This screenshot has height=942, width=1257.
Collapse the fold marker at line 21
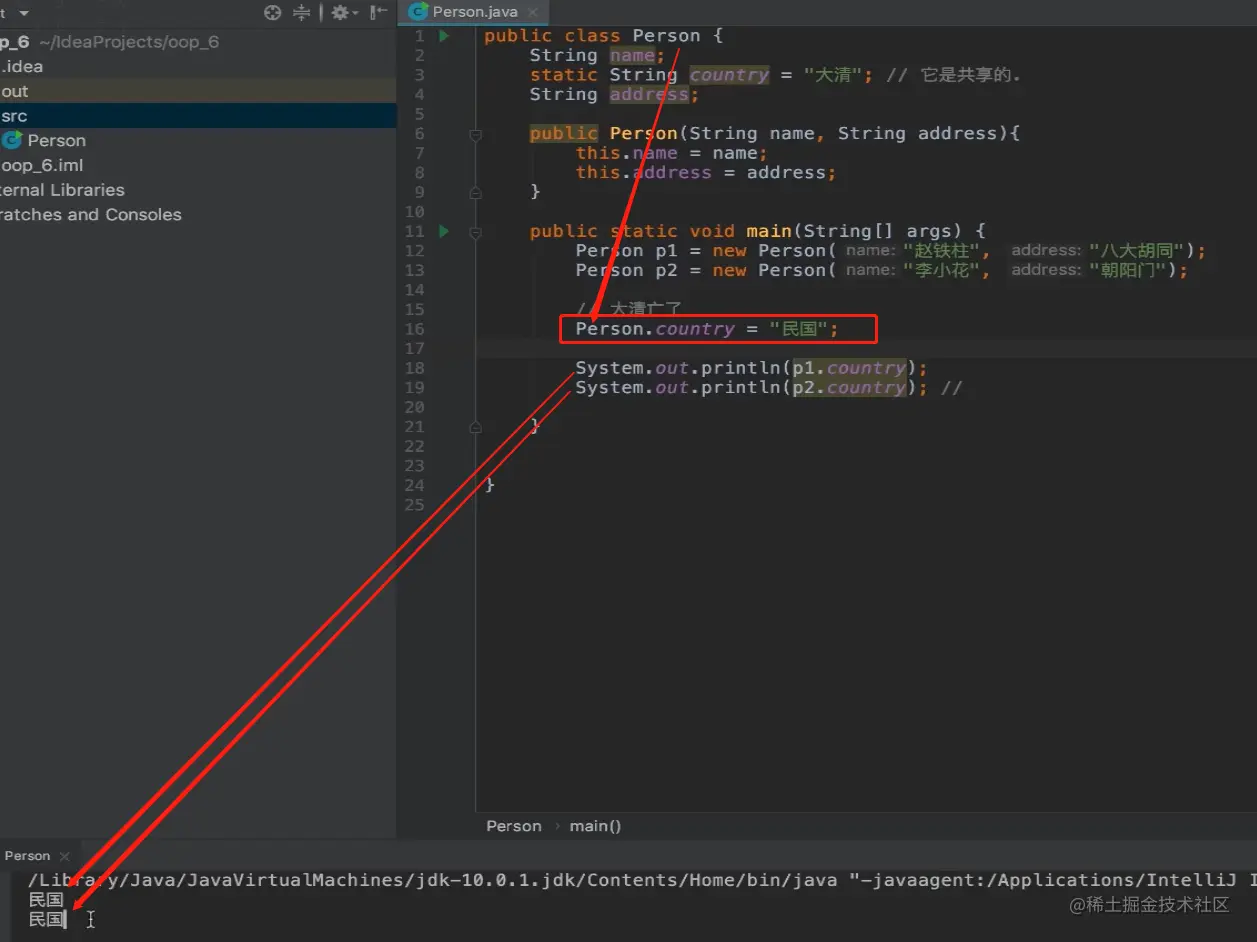pyautogui.click(x=475, y=426)
